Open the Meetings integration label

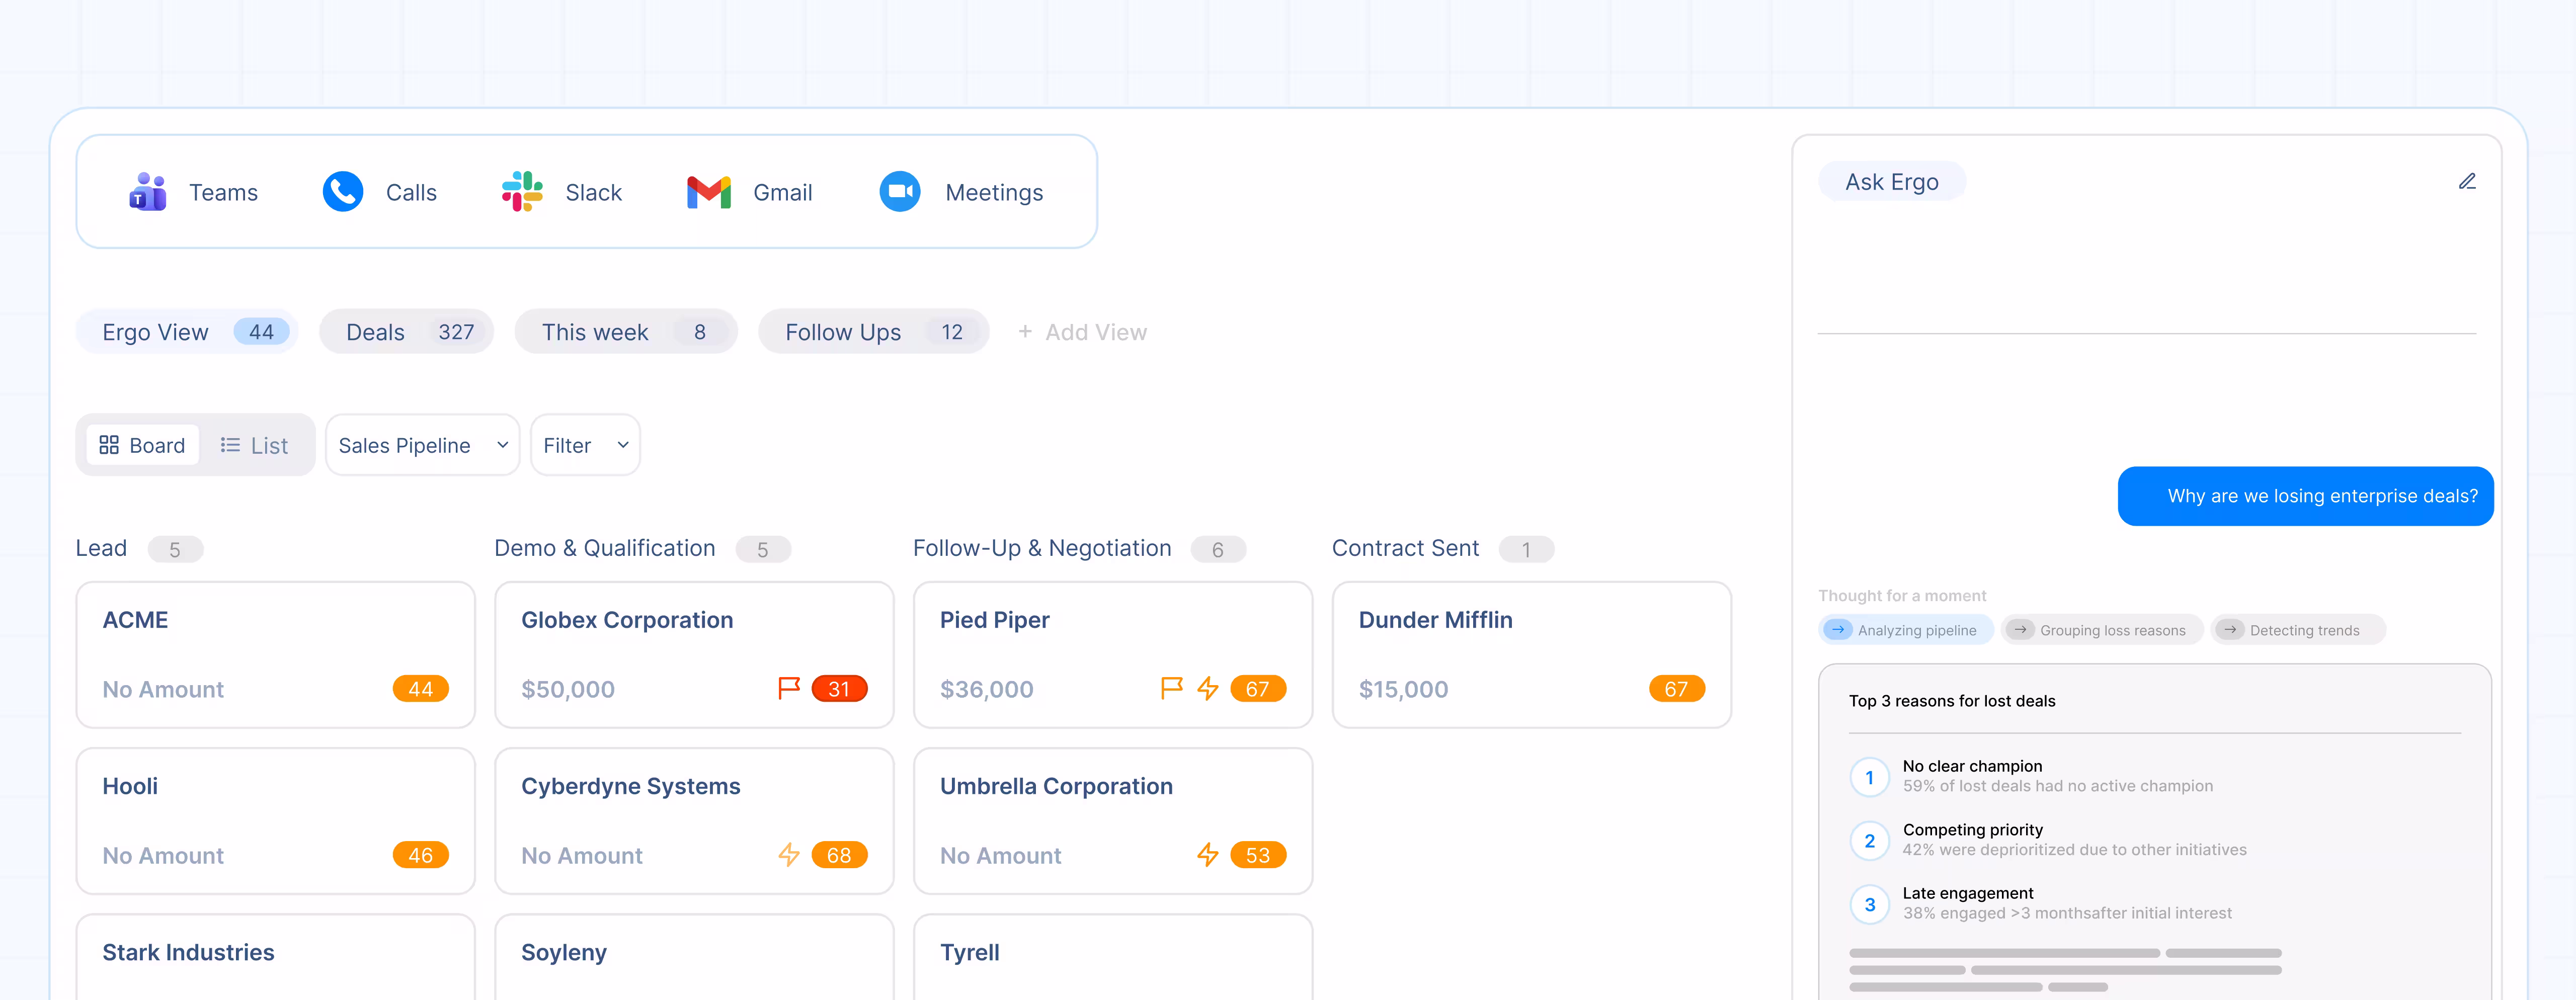click(x=994, y=193)
